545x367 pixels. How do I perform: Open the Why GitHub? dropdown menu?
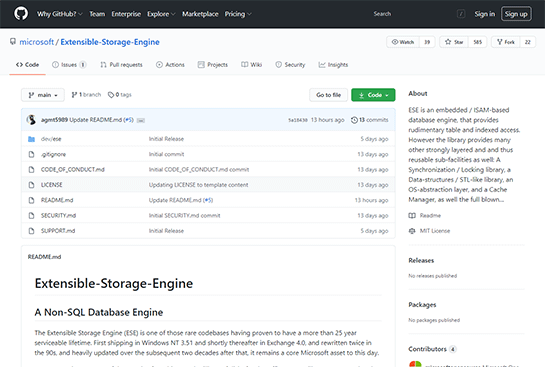[59, 14]
